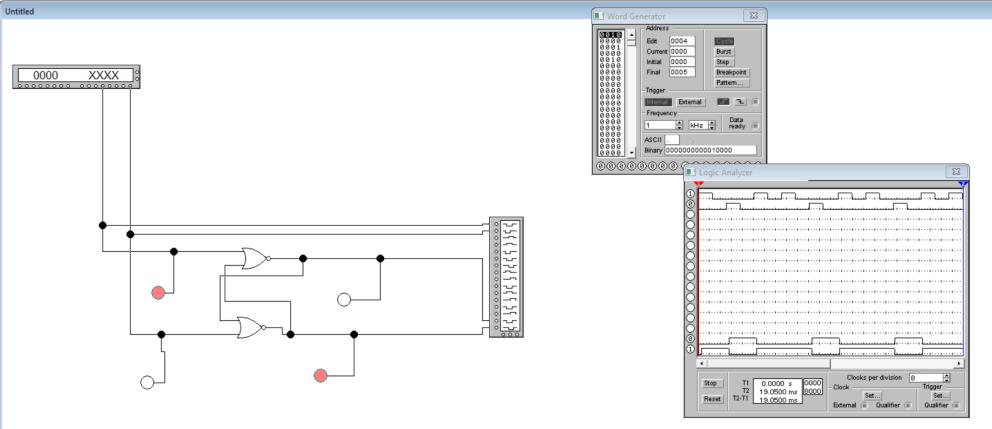992x429 pixels.
Task: Click the bottom channel terminal in Logic Analyzer
Action: coord(690,349)
